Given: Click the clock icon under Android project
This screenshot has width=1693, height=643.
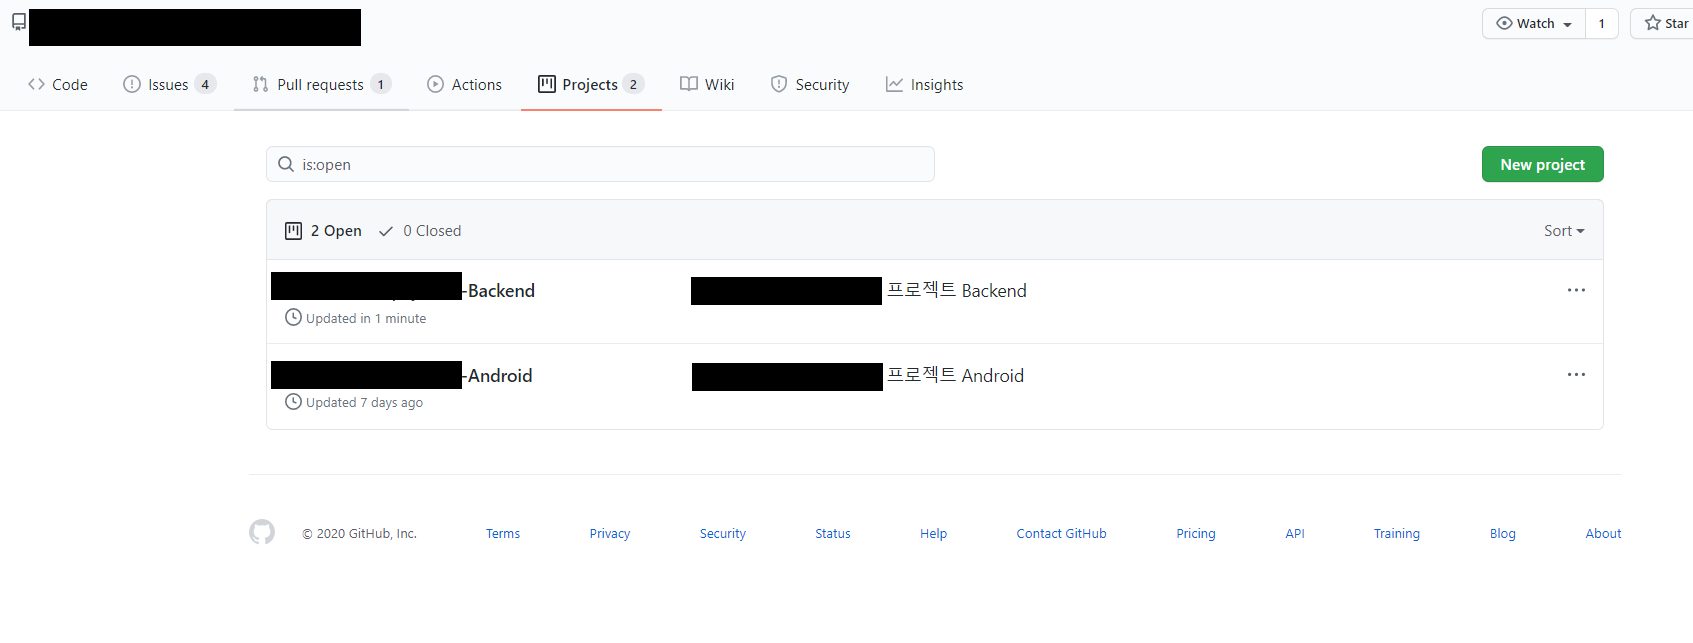Looking at the screenshot, I should [293, 401].
